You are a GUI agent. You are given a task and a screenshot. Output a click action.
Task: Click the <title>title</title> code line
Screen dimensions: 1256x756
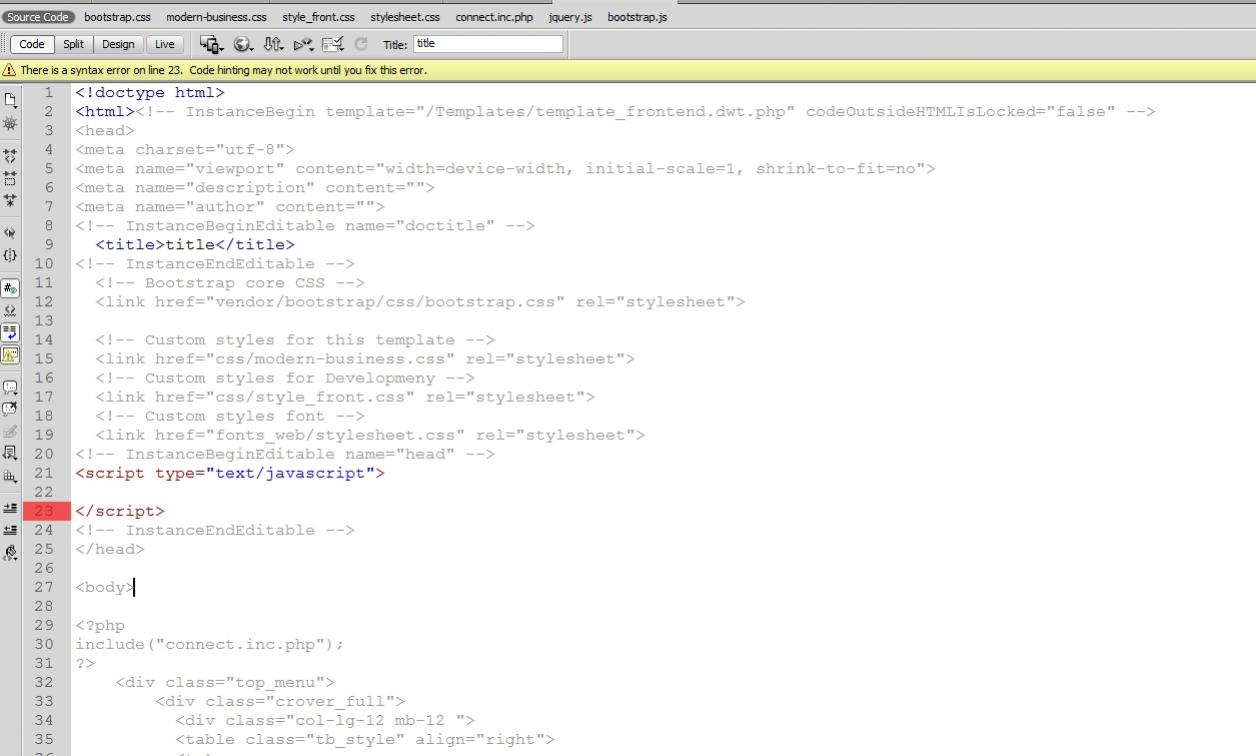point(195,245)
